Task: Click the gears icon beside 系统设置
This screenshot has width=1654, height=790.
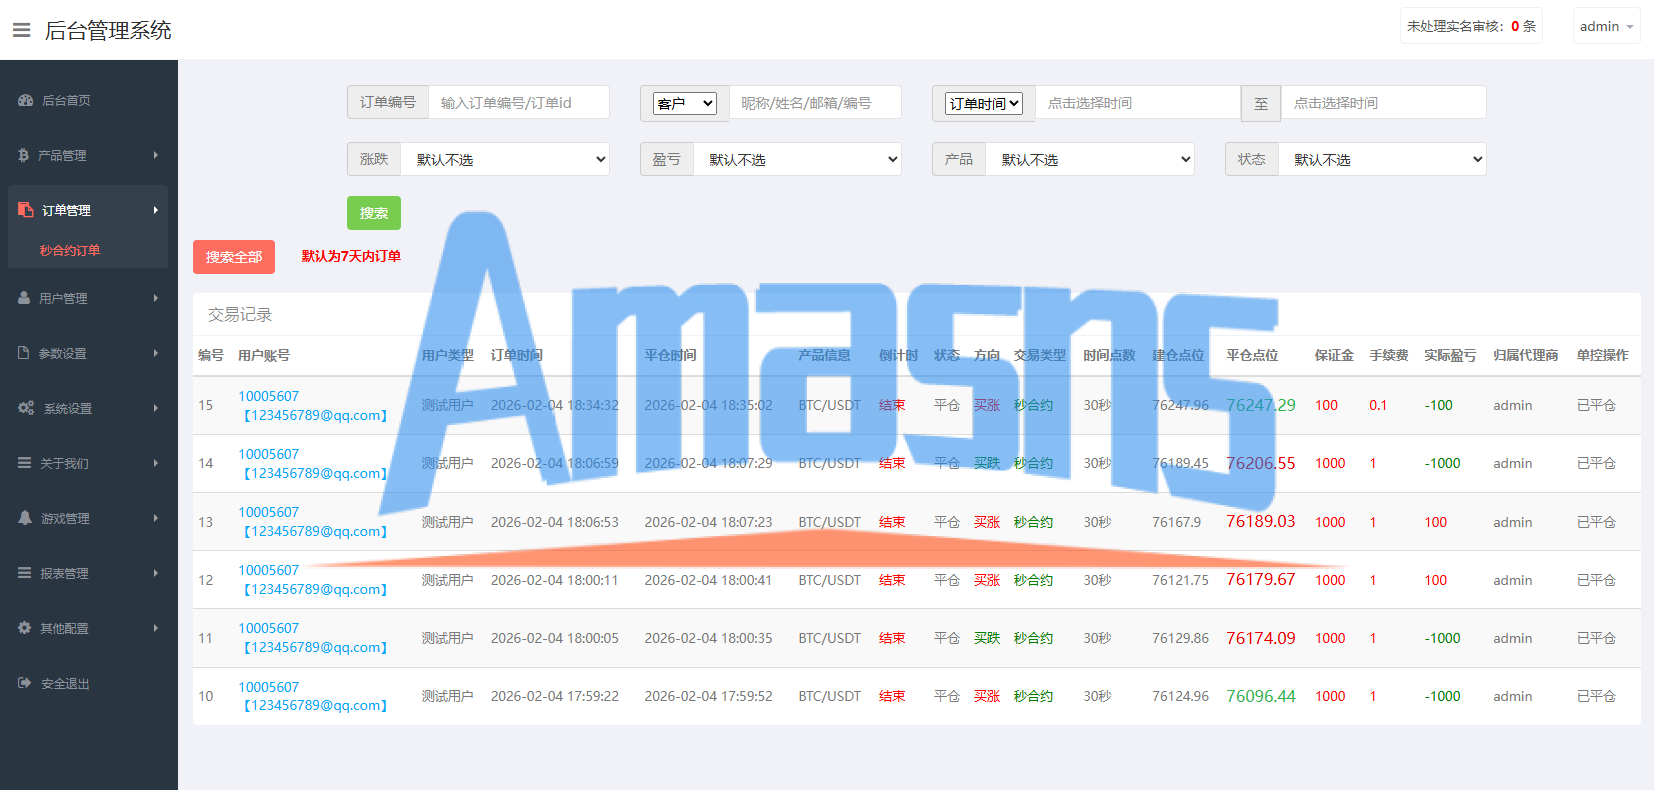Action: pos(26,408)
